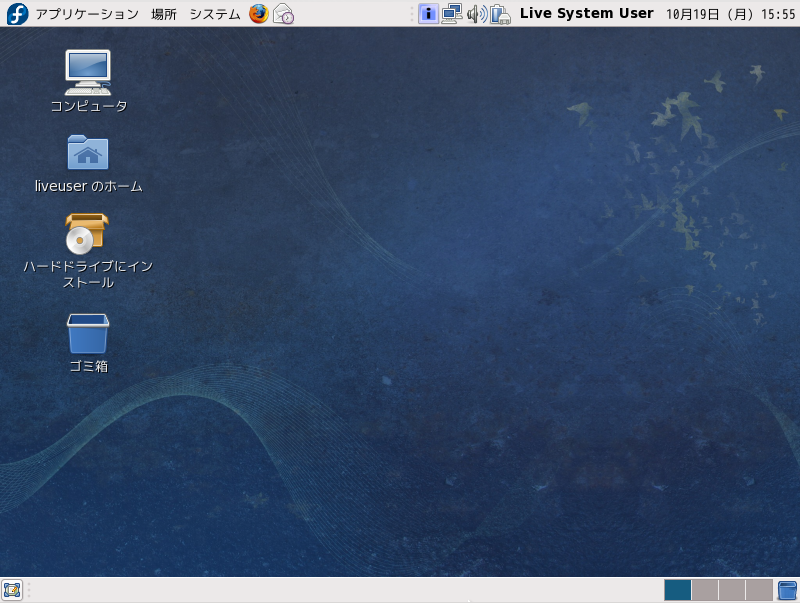This screenshot has height=603, width=800.
Task: Open the システム menu
Action: pos(214,14)
